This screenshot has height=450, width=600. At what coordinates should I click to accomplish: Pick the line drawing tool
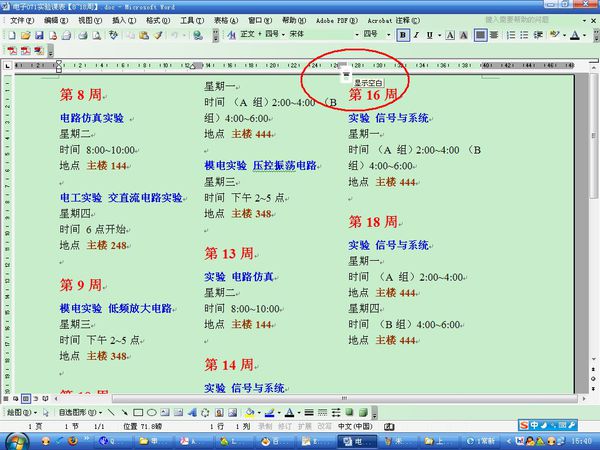tap(111, 412)
